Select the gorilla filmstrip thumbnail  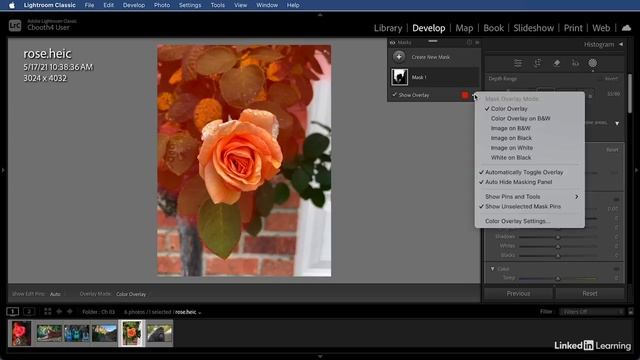(160, 333)
